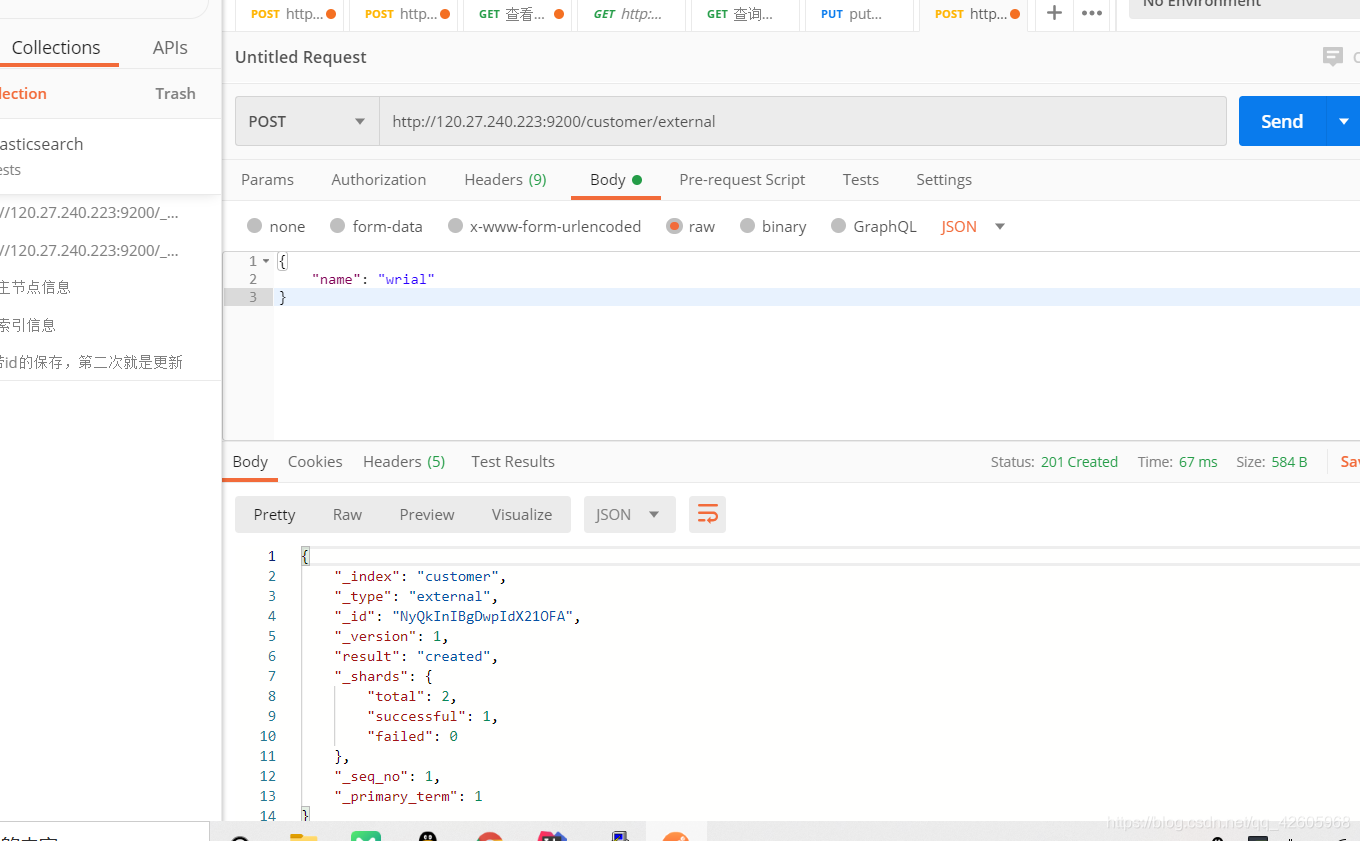Image resolution: width=1360 pixels, height=841 pixels.
Task: Switch sidebar to the Collections tab
Action: [x=56, y=47]
